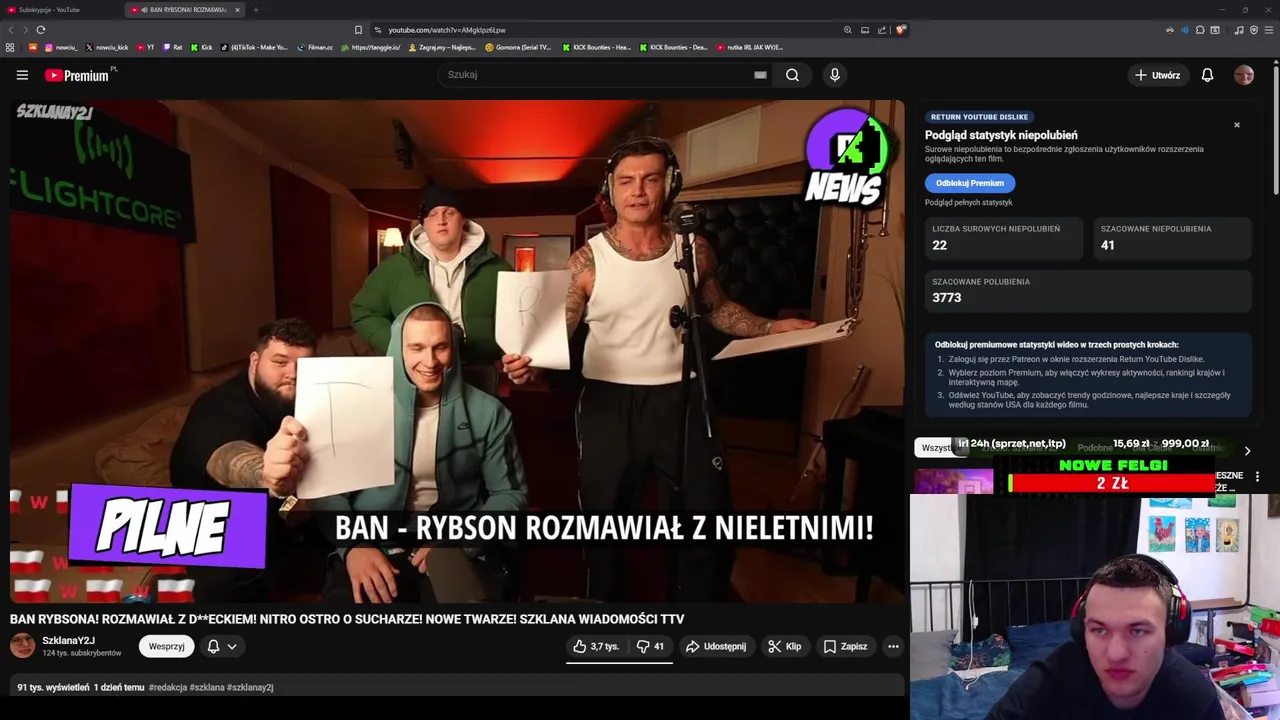Open the apps grid on bookmarks bar
This screenshot has width=1280, height=720.
(10, 47)
